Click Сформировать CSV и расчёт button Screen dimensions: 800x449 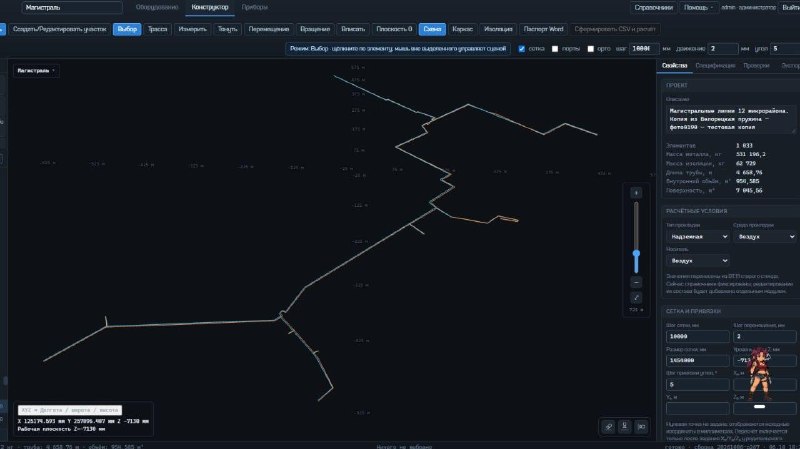(x=615, y=29)
